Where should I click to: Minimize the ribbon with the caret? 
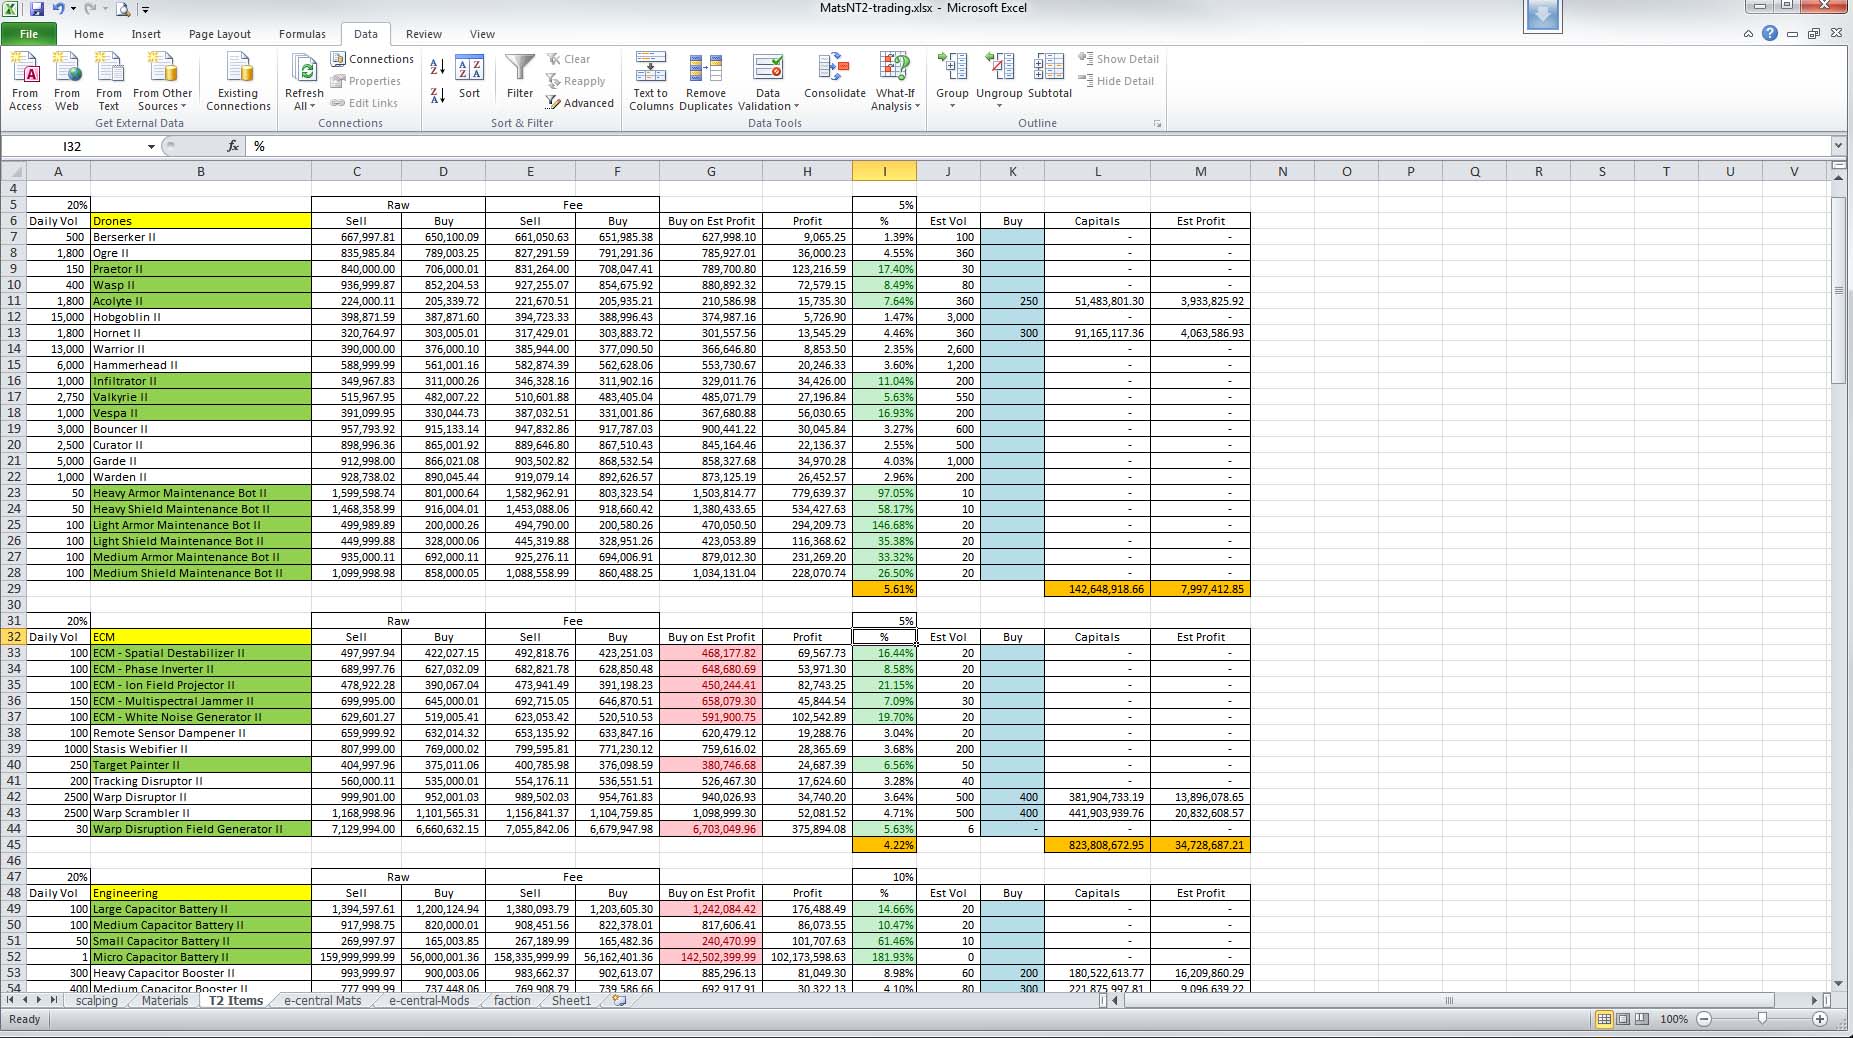1748,34
